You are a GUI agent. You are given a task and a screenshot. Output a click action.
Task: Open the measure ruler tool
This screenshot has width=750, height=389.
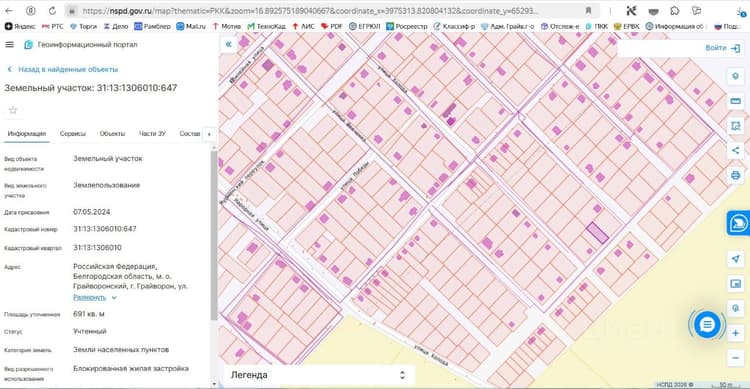736,100
